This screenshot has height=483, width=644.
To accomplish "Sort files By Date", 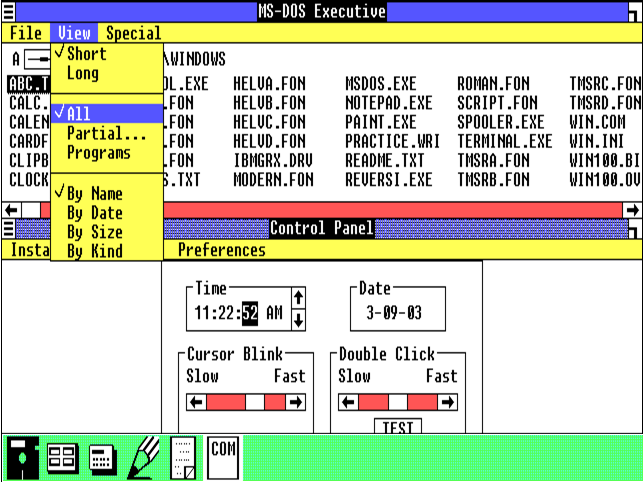I will [x=107, y=213].
